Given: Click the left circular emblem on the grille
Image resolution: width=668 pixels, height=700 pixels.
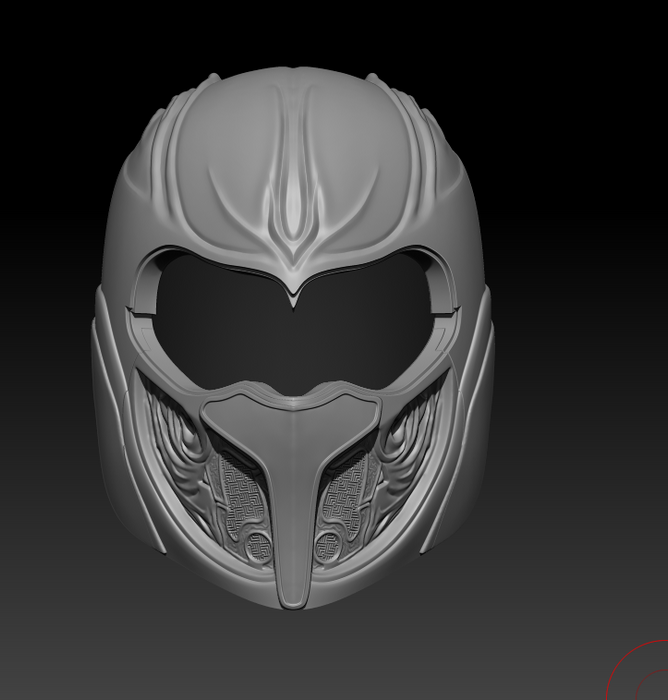Looking at the screenshot, I should click(x=259, y=545).
